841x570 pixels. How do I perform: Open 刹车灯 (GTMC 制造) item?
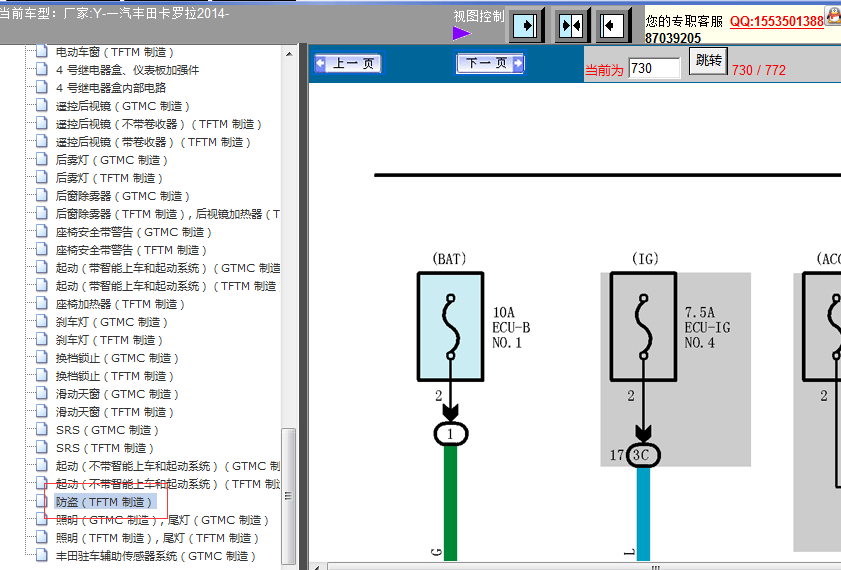tap(112, 322)
